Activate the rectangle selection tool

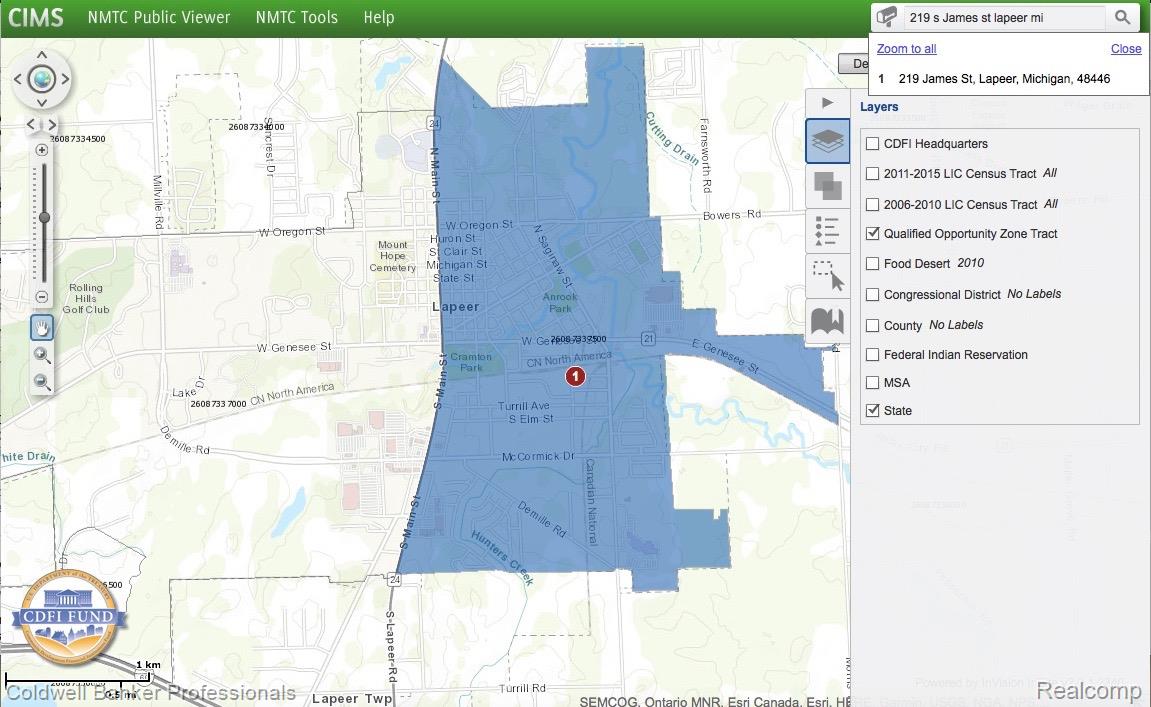(x=827, y=276)
